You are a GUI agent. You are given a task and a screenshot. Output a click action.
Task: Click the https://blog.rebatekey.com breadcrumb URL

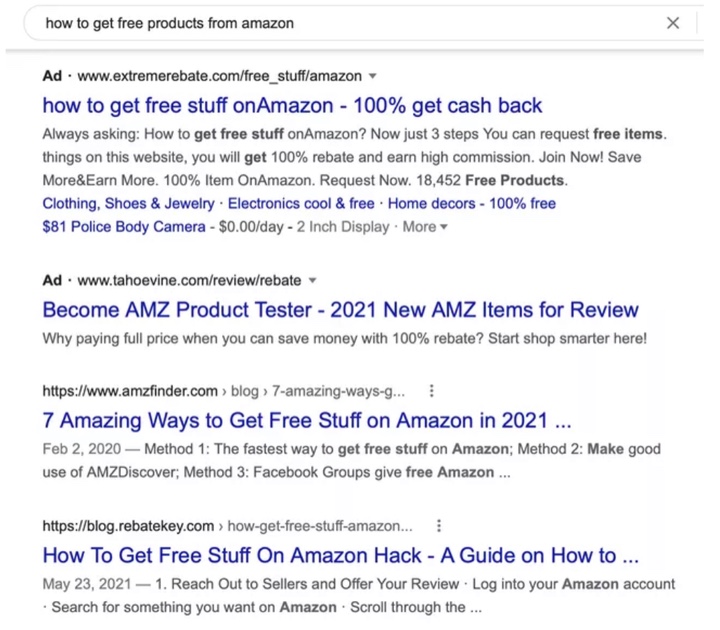128,525
